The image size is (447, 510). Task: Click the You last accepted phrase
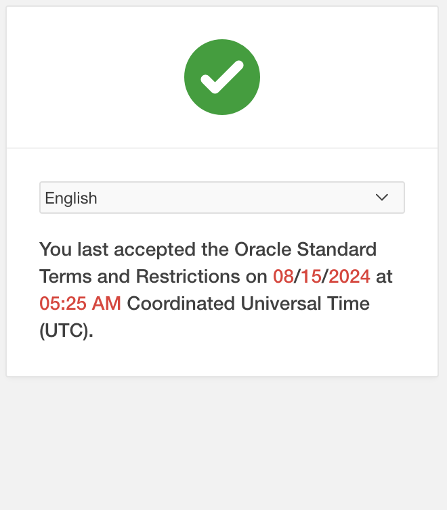117,249
